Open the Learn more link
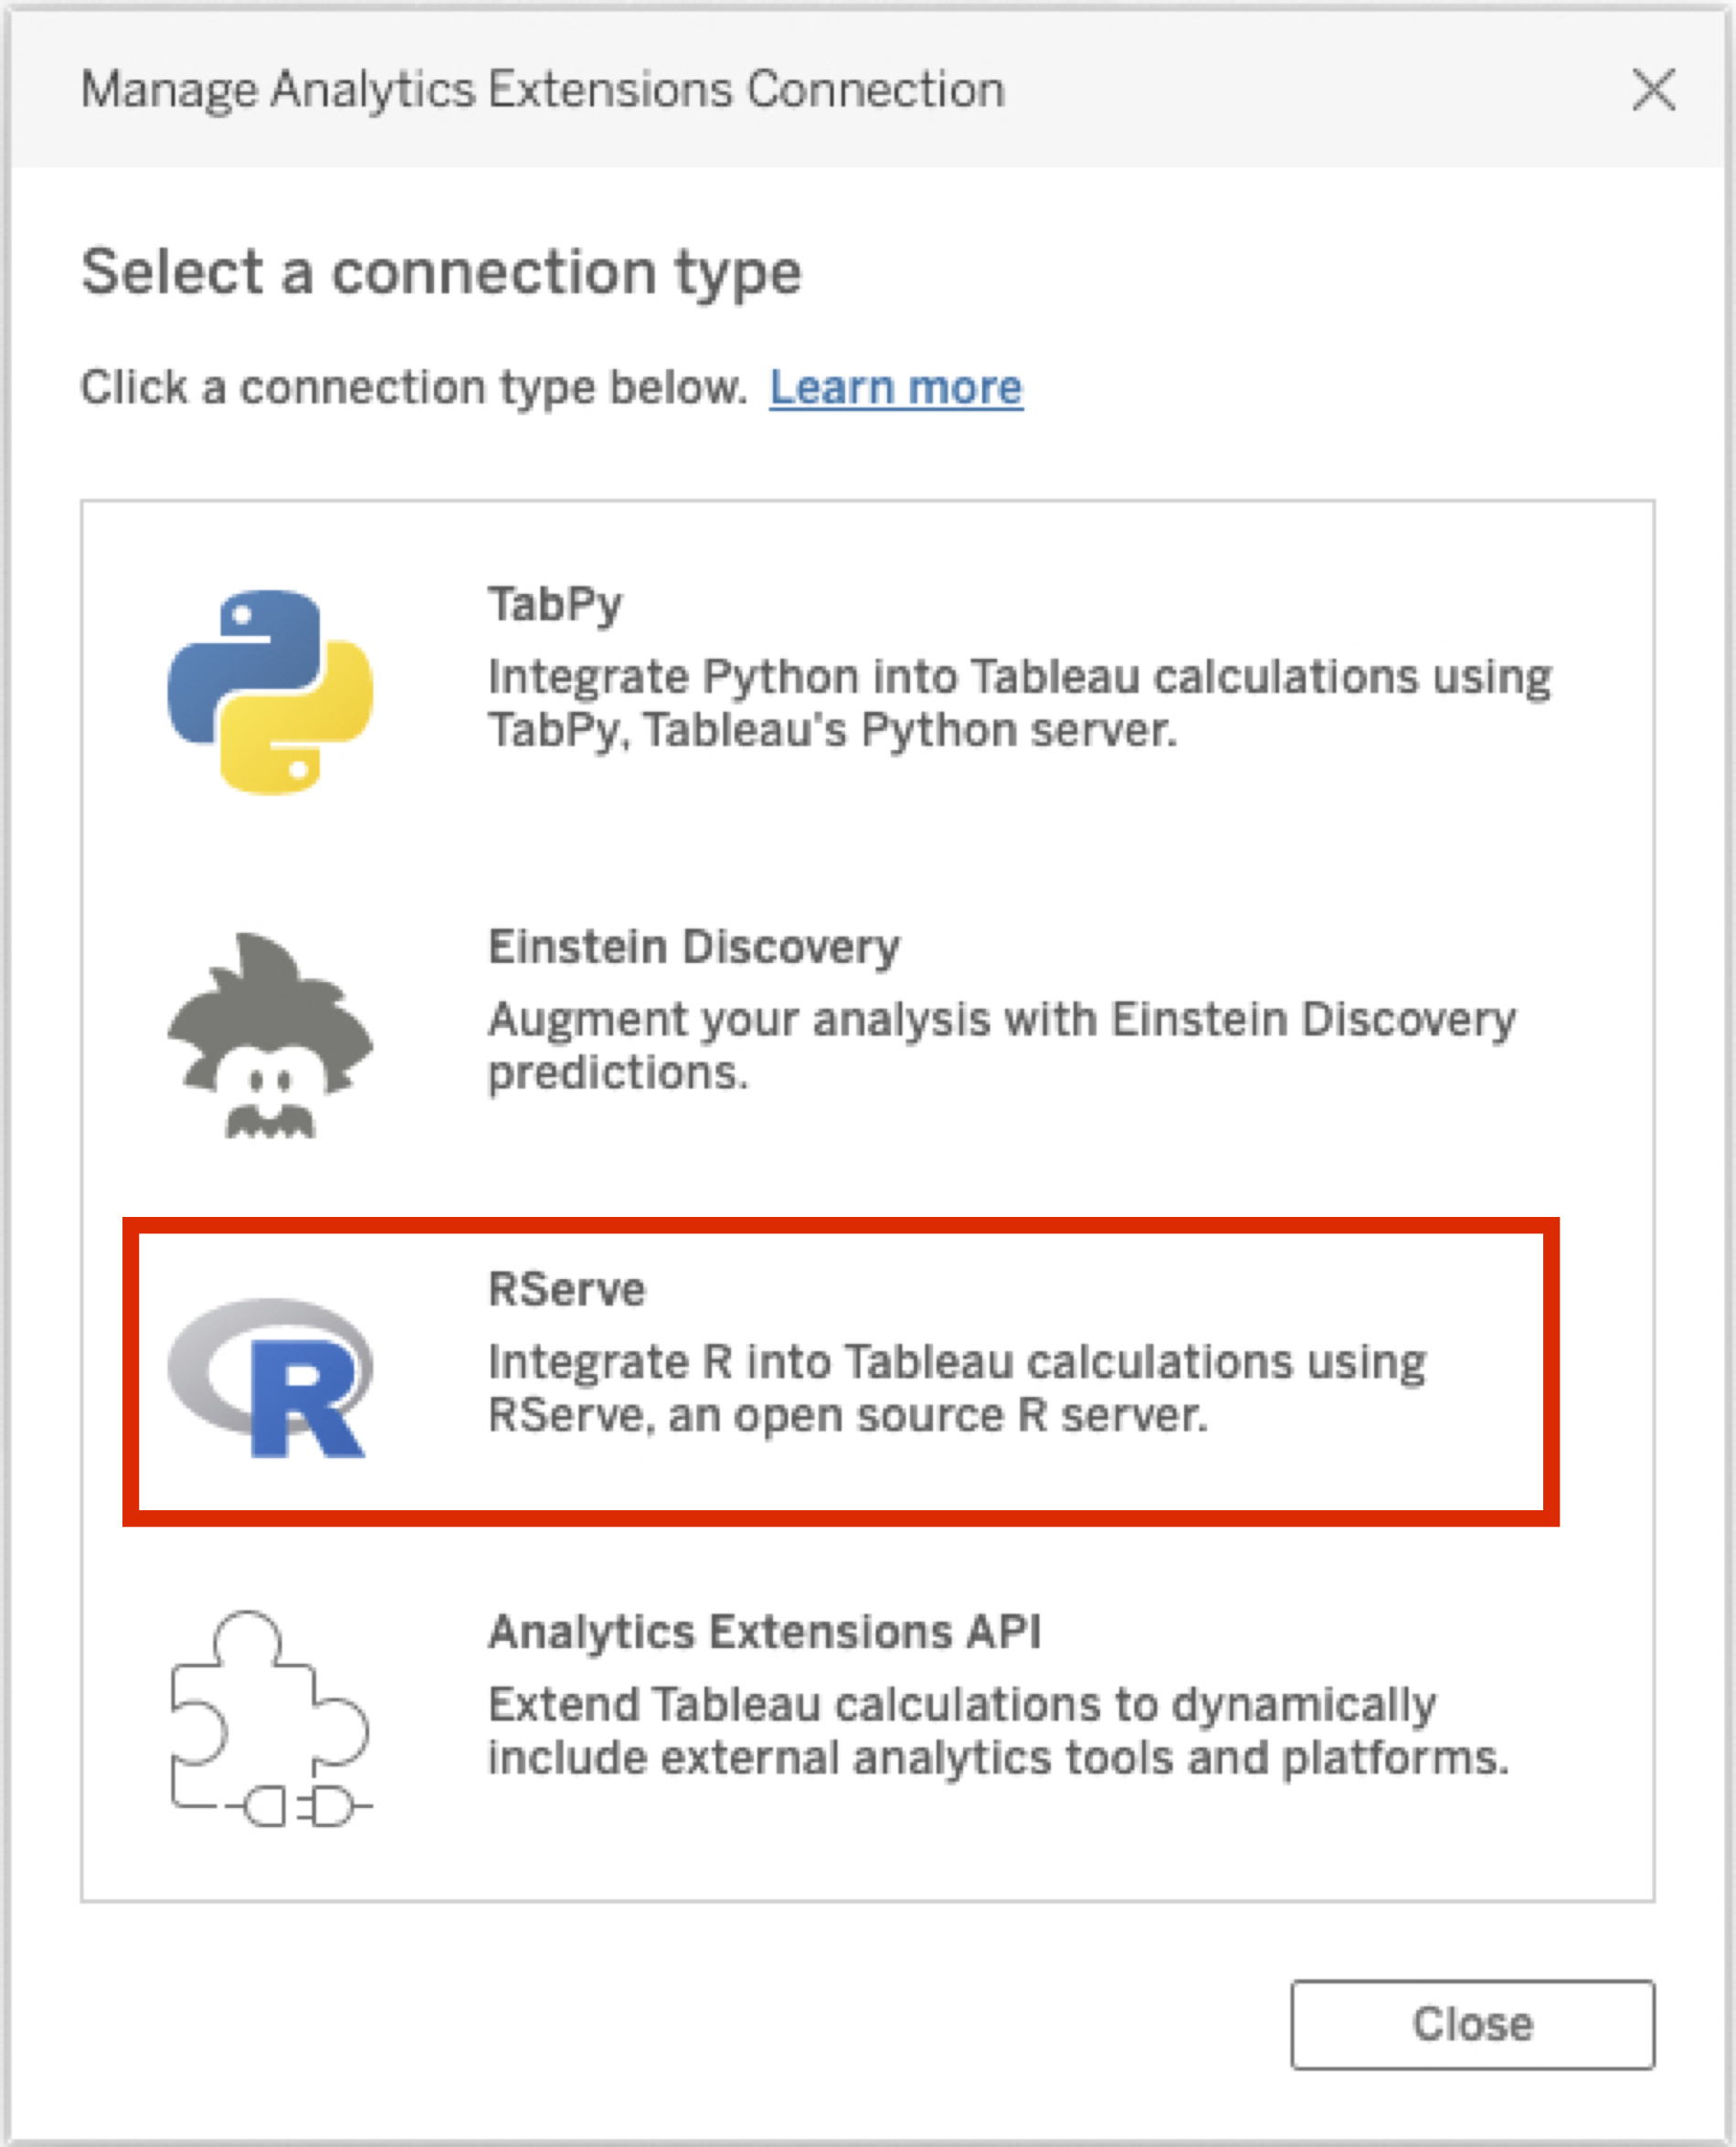The image size is (1736, 2147). (x=895, y=388)
